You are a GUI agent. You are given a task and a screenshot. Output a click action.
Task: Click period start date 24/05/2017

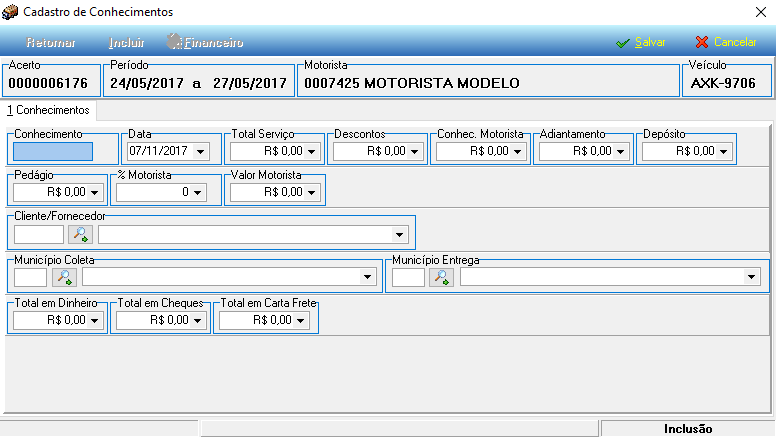point(147,83)
